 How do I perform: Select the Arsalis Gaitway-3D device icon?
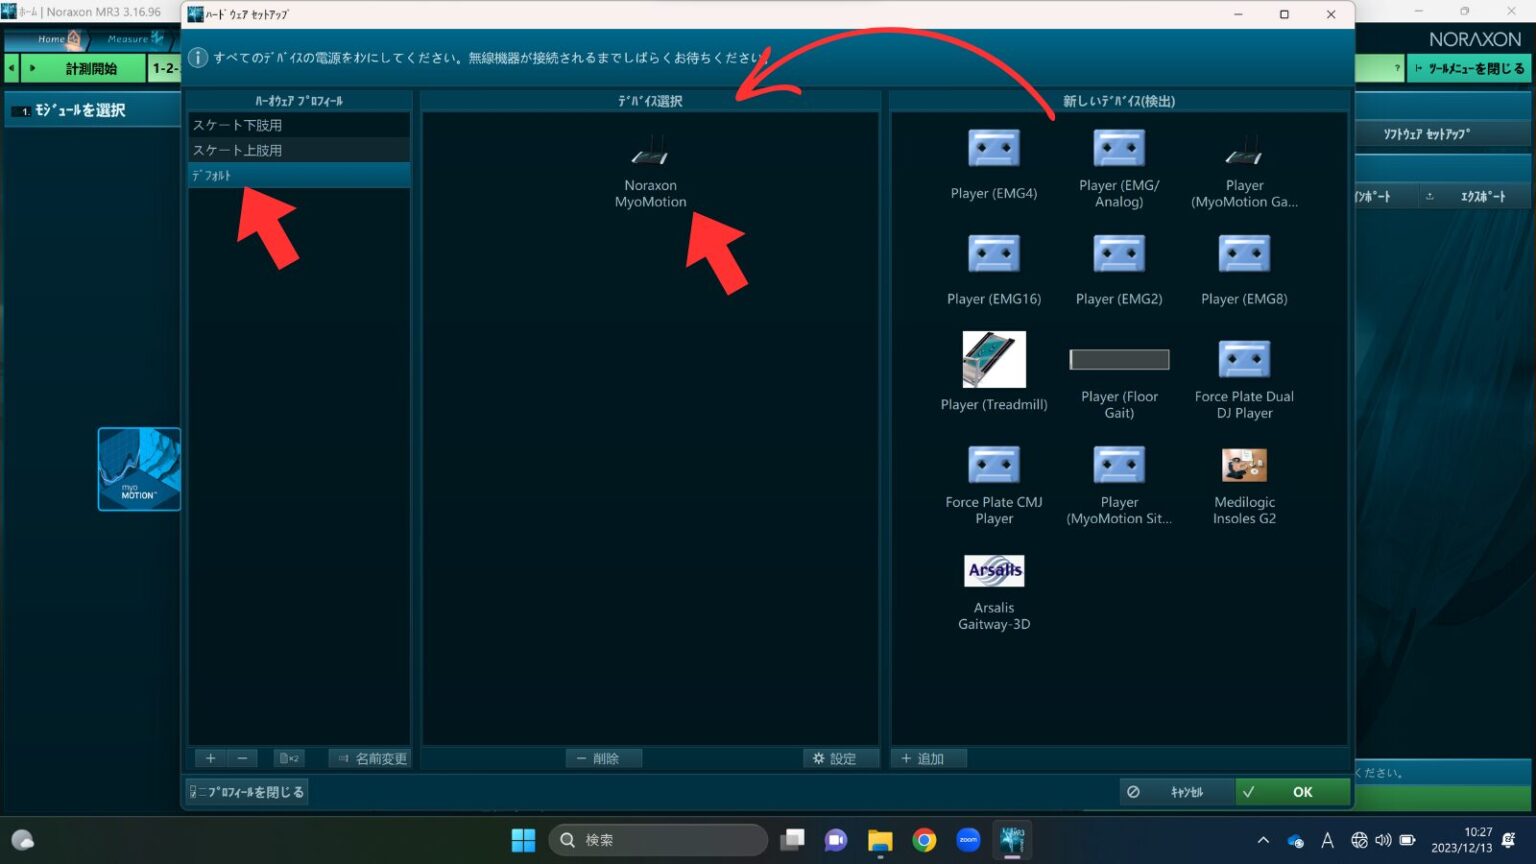(994, 570)
